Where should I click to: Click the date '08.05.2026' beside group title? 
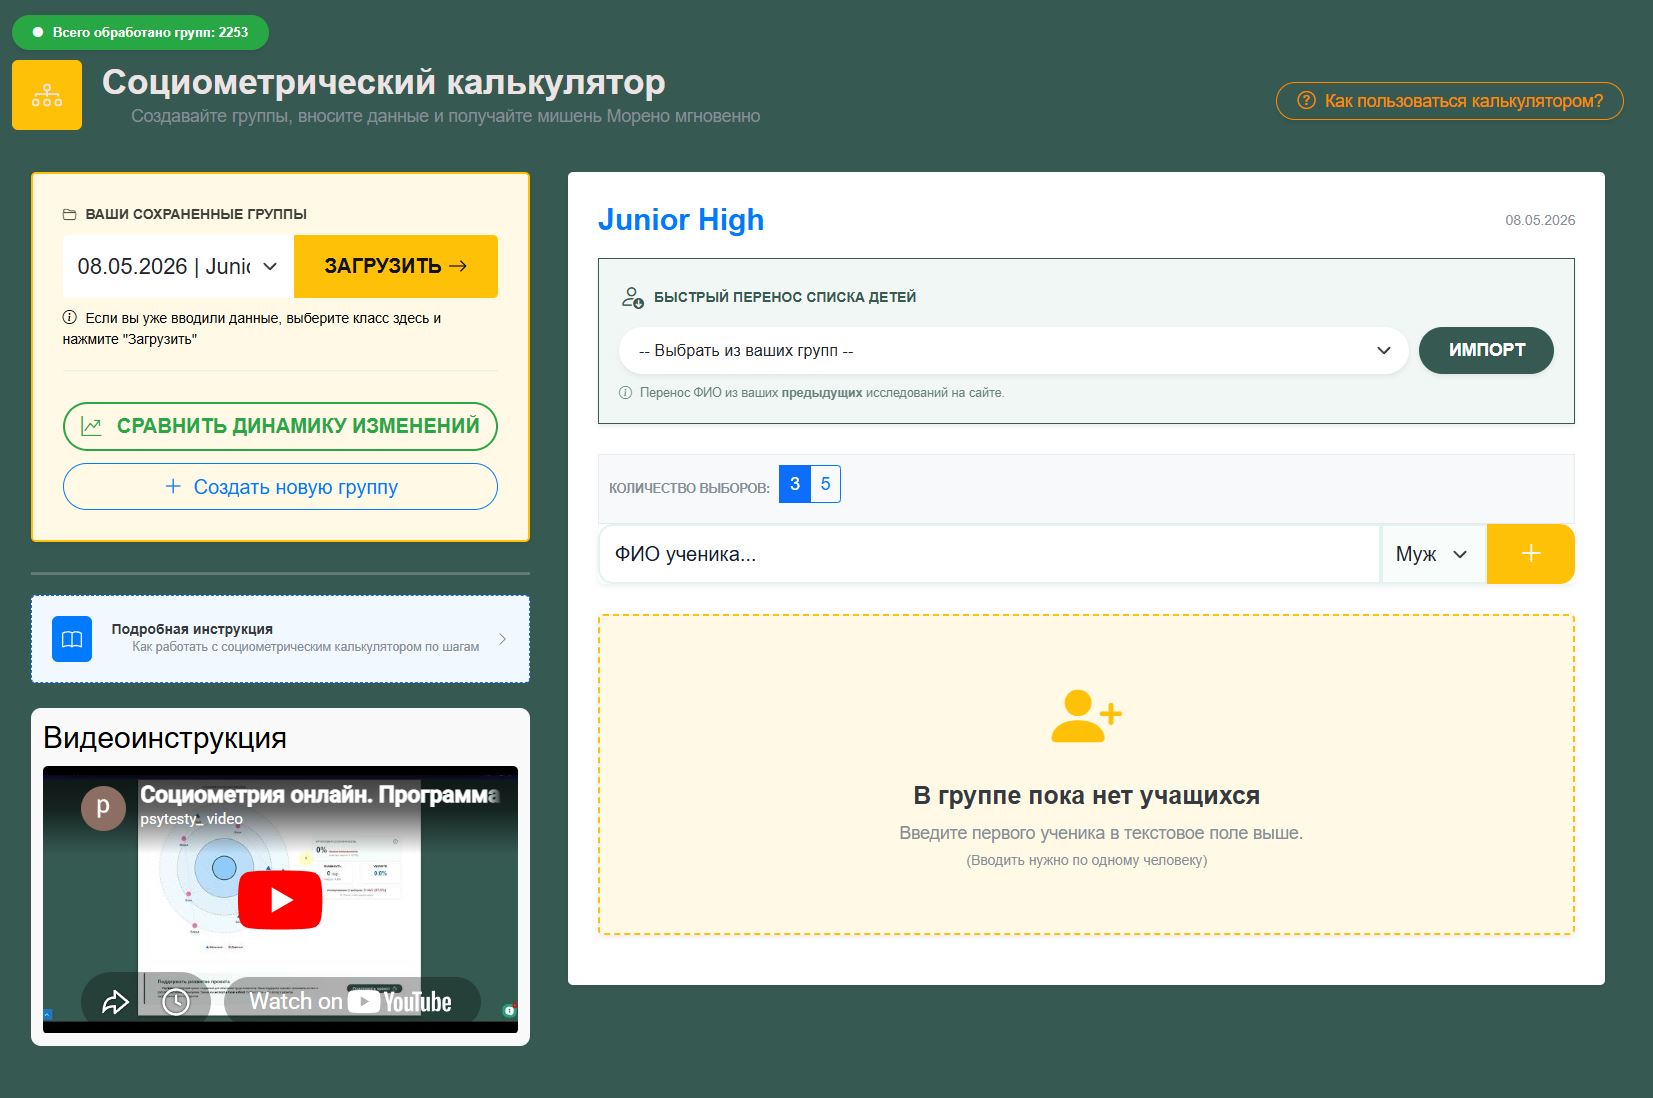point(1540,220)
